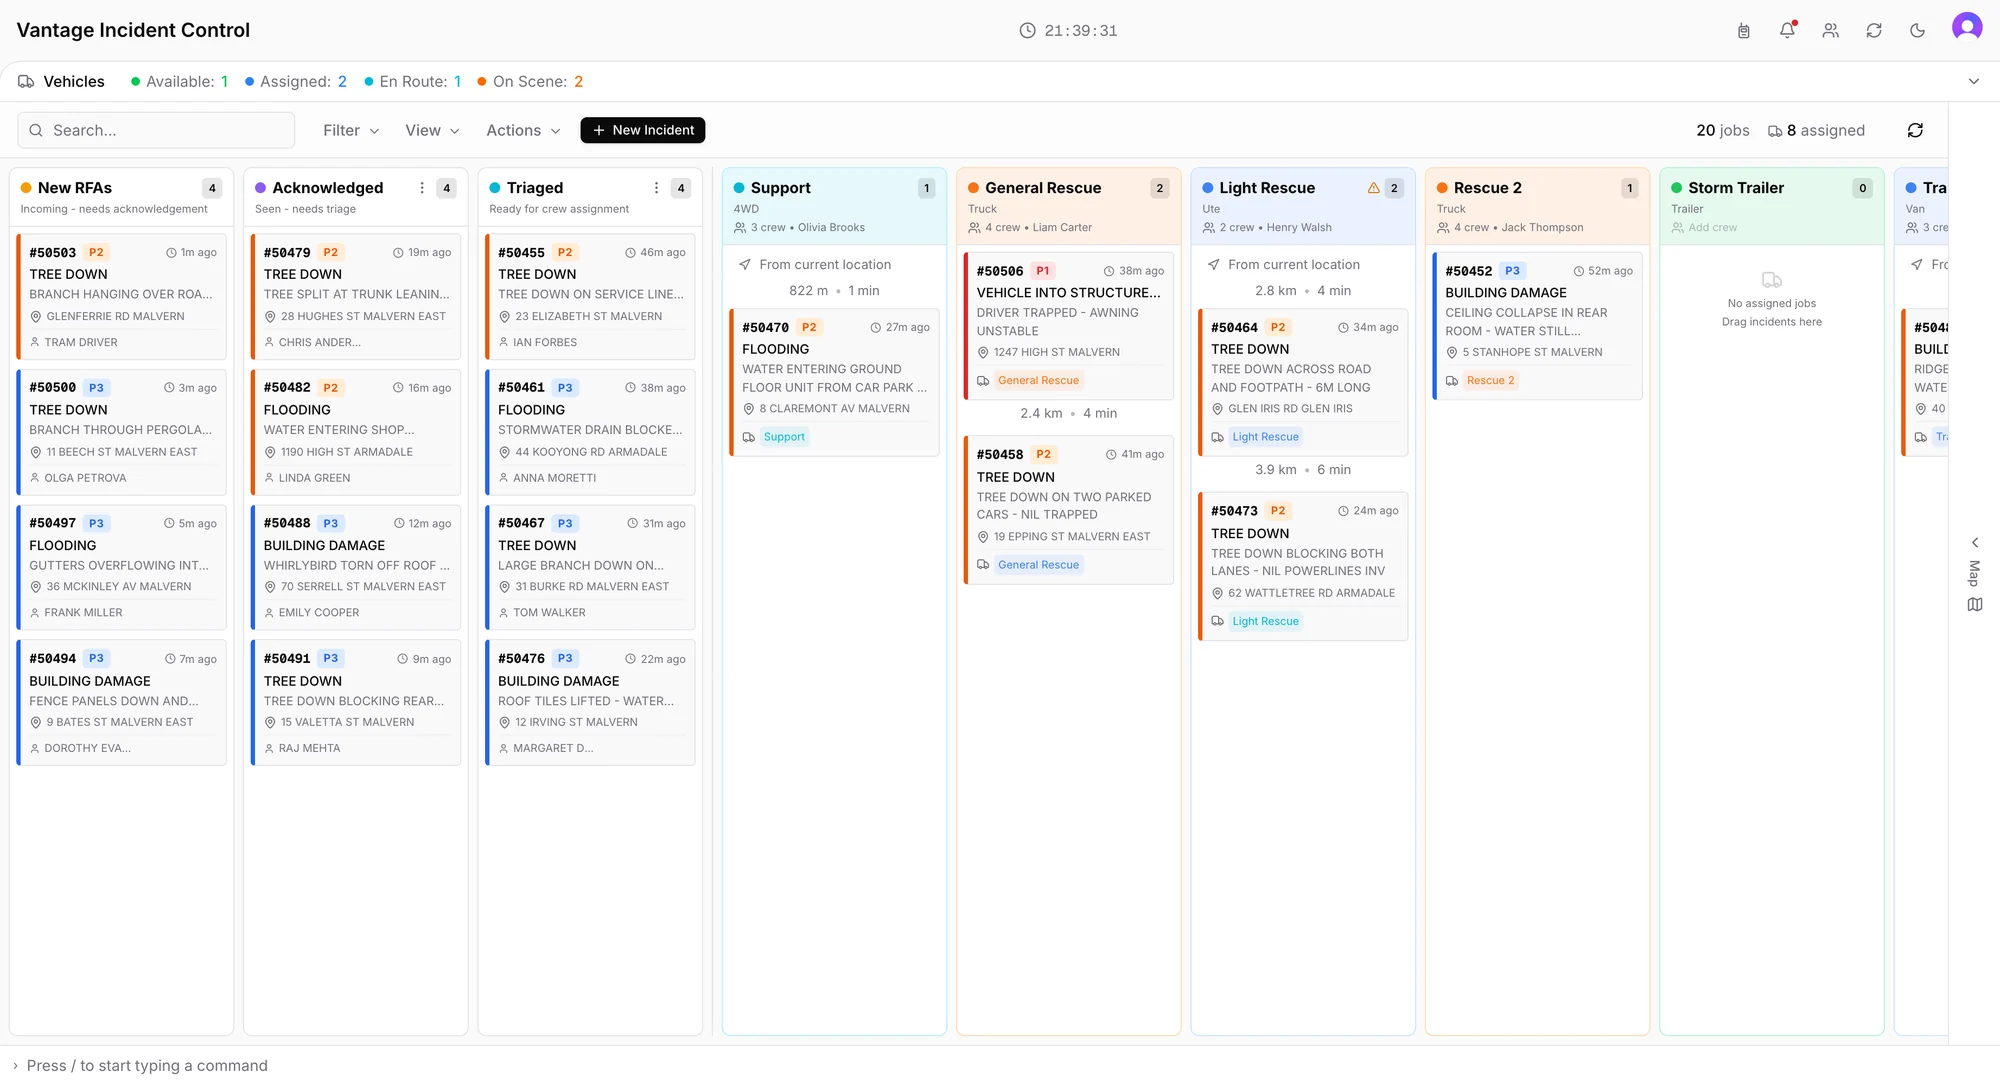The width and height of the screenshot is (2000, 1085).
Task: Click the Available vehicle count
Action: click(x=179, y=82)
